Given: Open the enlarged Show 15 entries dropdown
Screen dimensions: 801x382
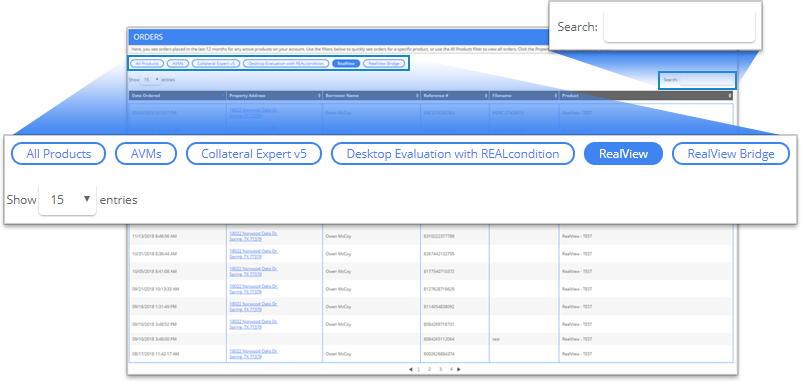Looking at the screenshot, I should click(67, 199).
